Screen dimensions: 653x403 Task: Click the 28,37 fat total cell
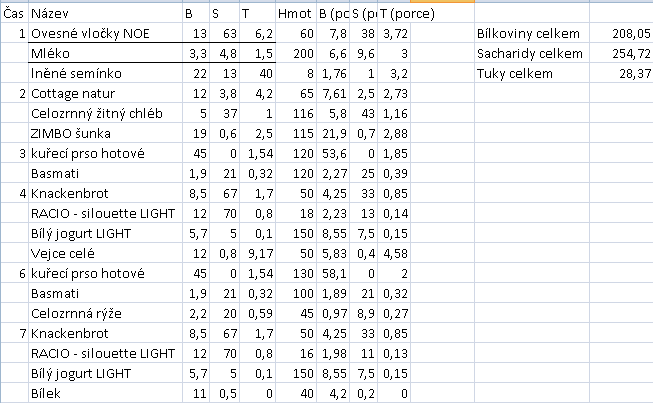pos(621,73)
